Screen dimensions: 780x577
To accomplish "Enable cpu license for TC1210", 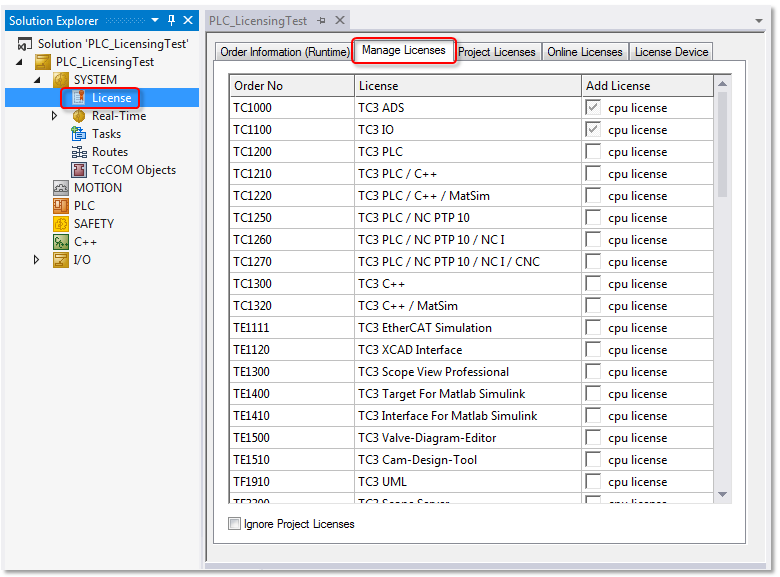I will (593, 173).
